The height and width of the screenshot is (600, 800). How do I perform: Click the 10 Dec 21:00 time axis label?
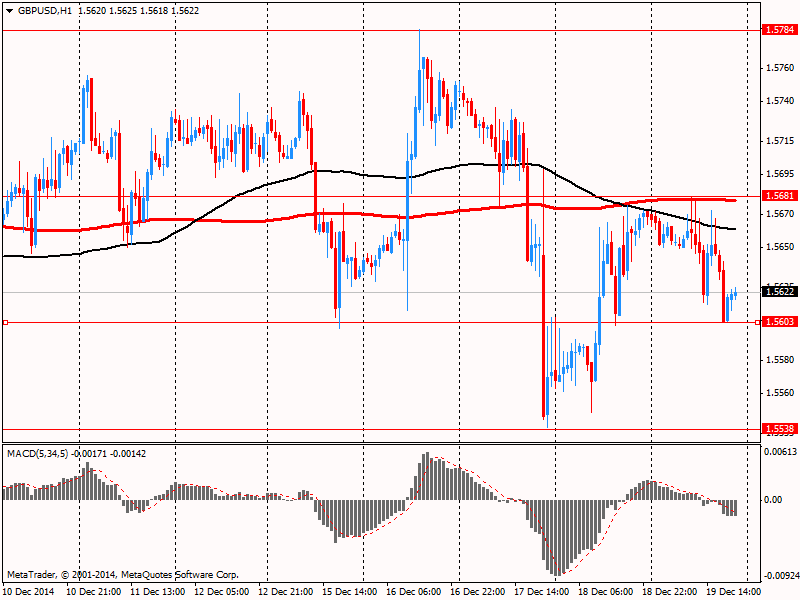(94, 591)
